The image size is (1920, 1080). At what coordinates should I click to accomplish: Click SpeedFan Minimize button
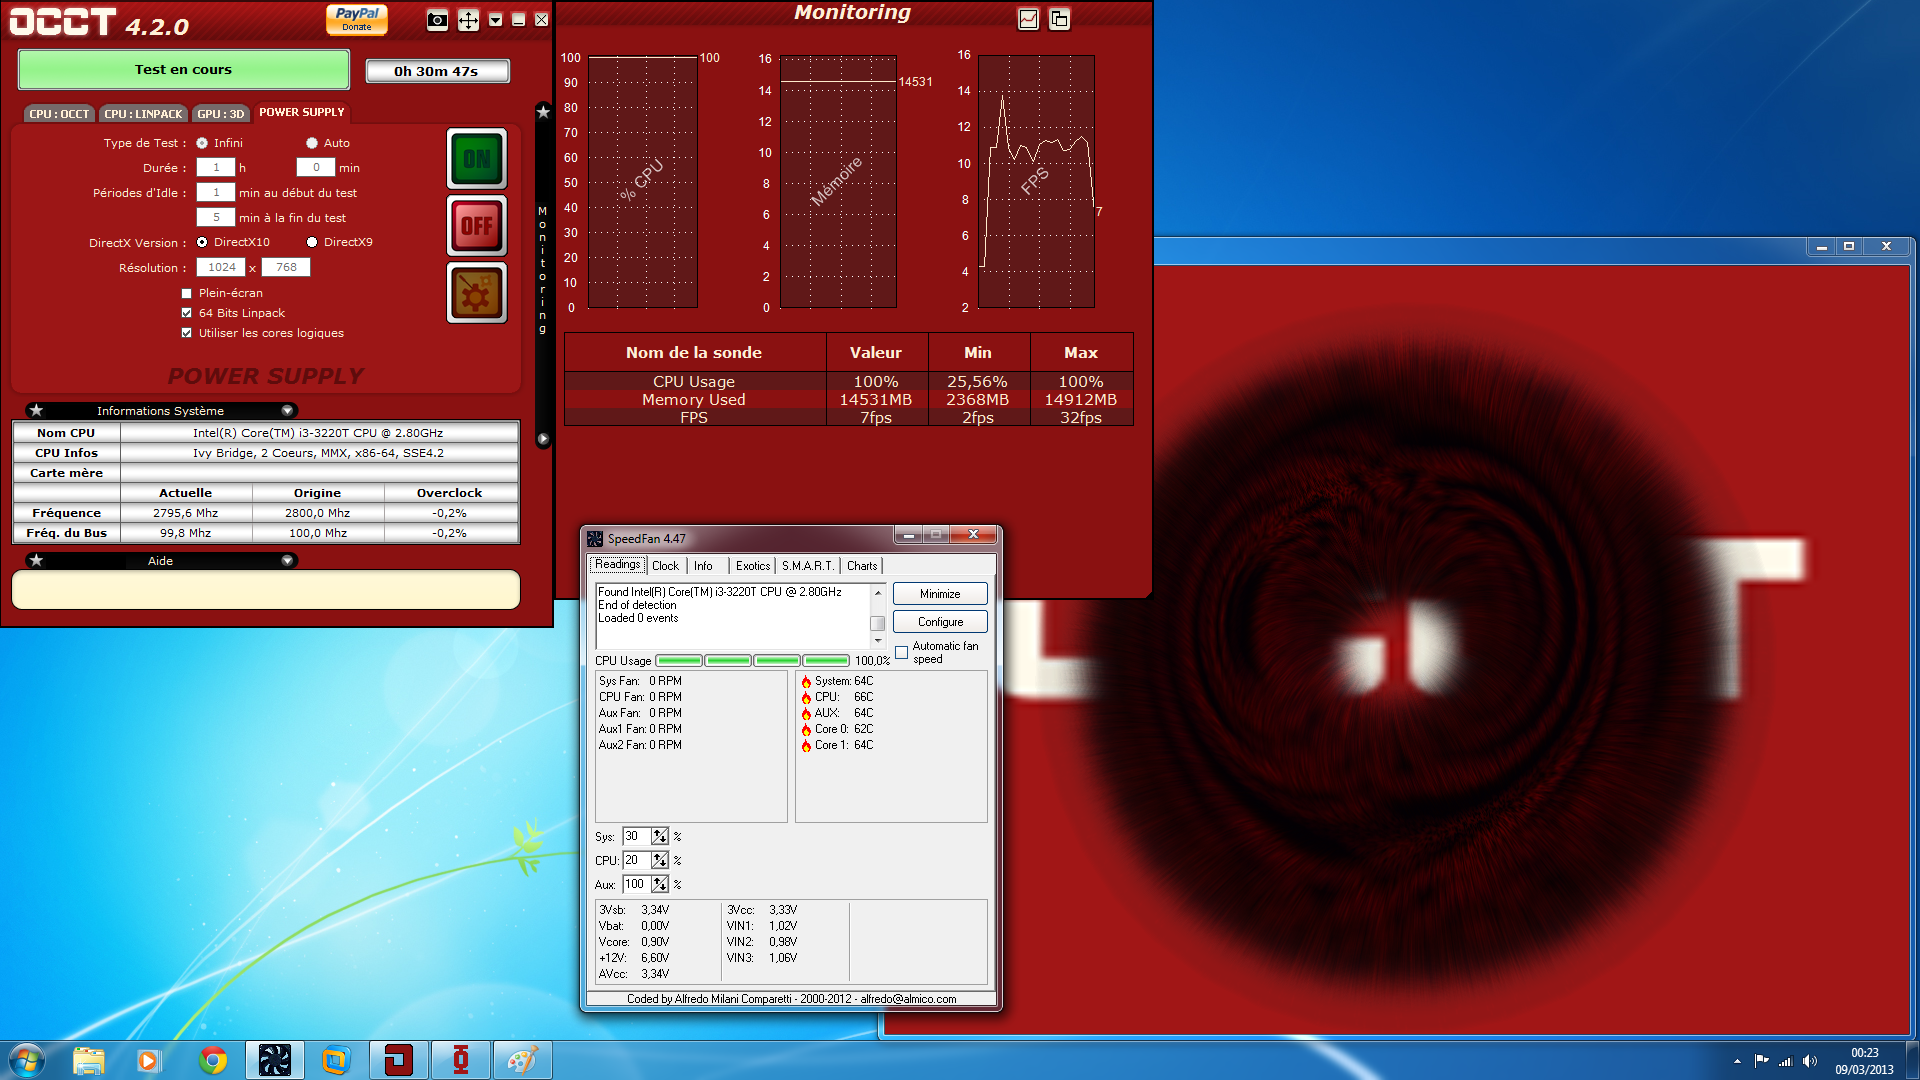[940, 594]
